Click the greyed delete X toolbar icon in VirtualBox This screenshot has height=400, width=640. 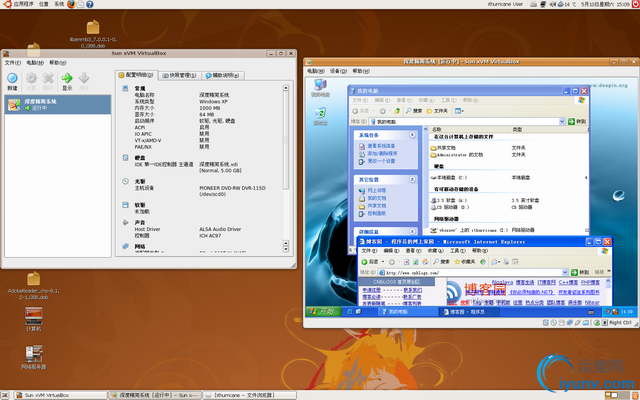tap(48, 78)
